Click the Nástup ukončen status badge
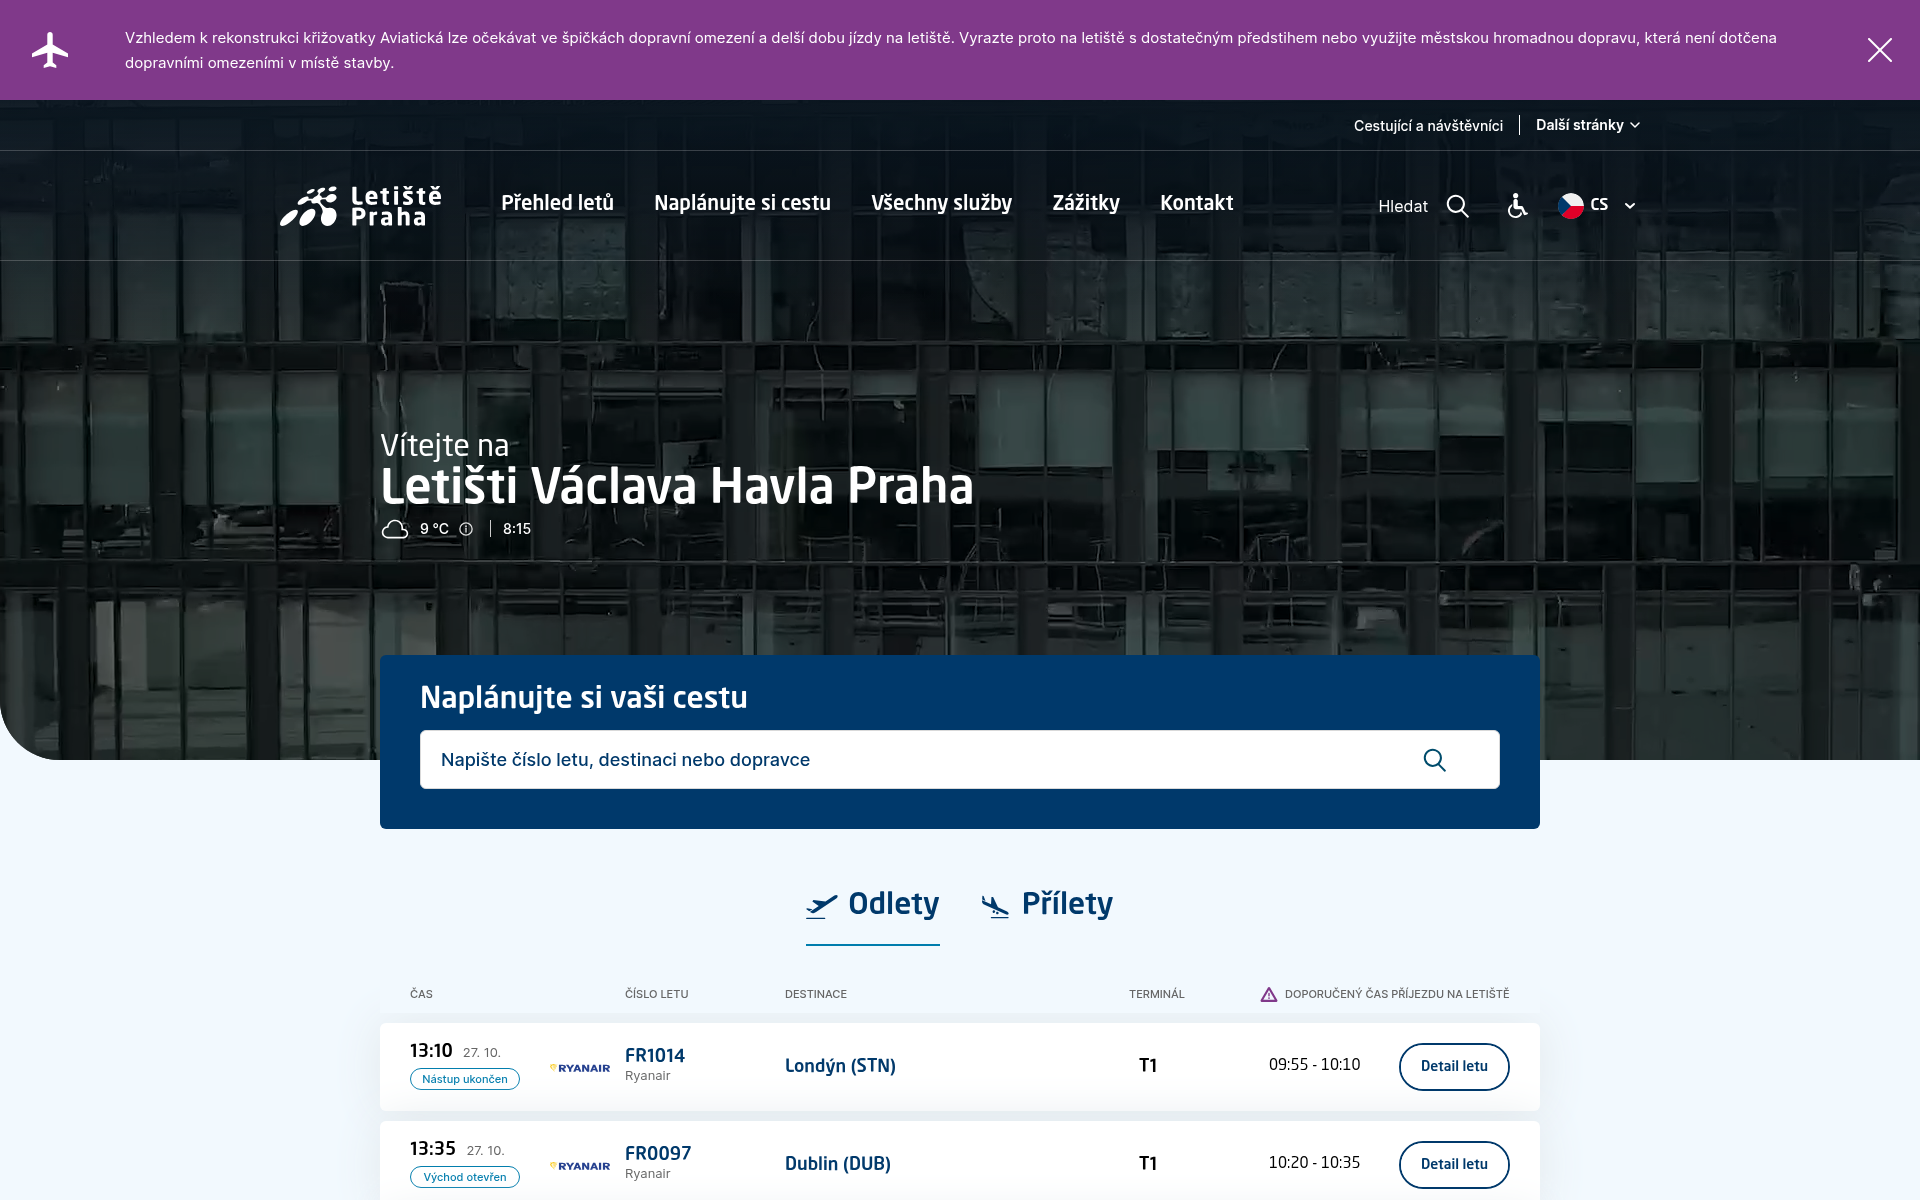This screenshot has height=1200, width=1920. (x=465, y=1079)
